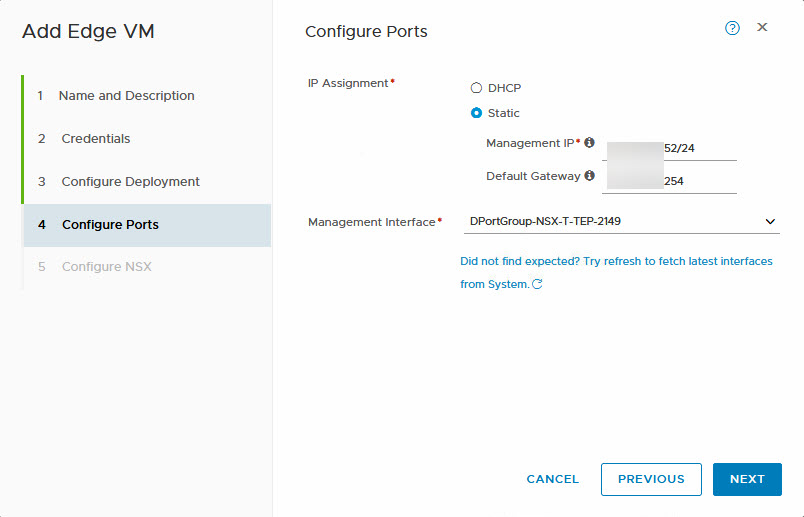Select the DHCP radio button

(477, 88)
